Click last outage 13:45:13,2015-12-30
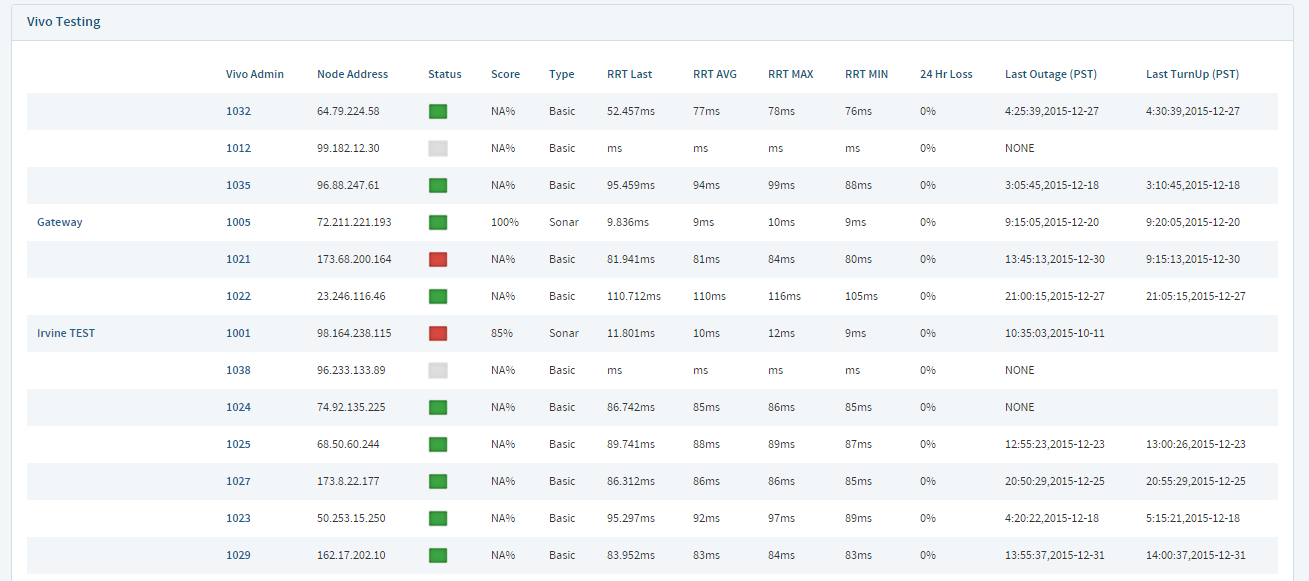The image size is (1309, 581). 1055,259
